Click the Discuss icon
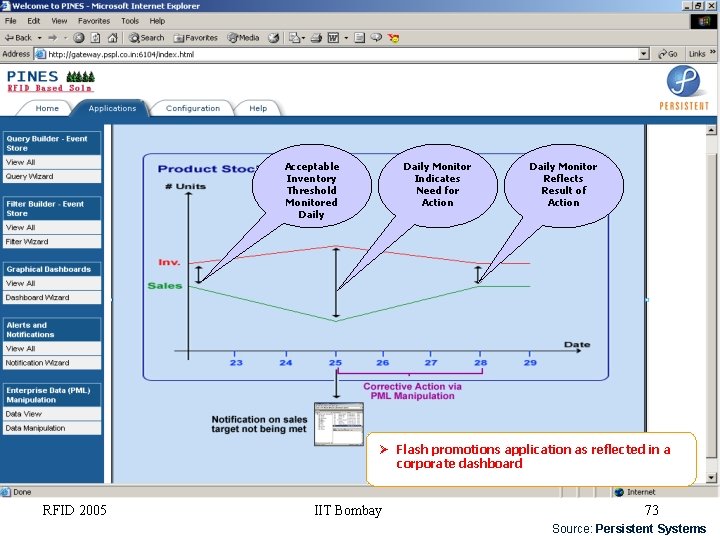The height and width of the screenshot is (540, 720). [x=377, y=38]
